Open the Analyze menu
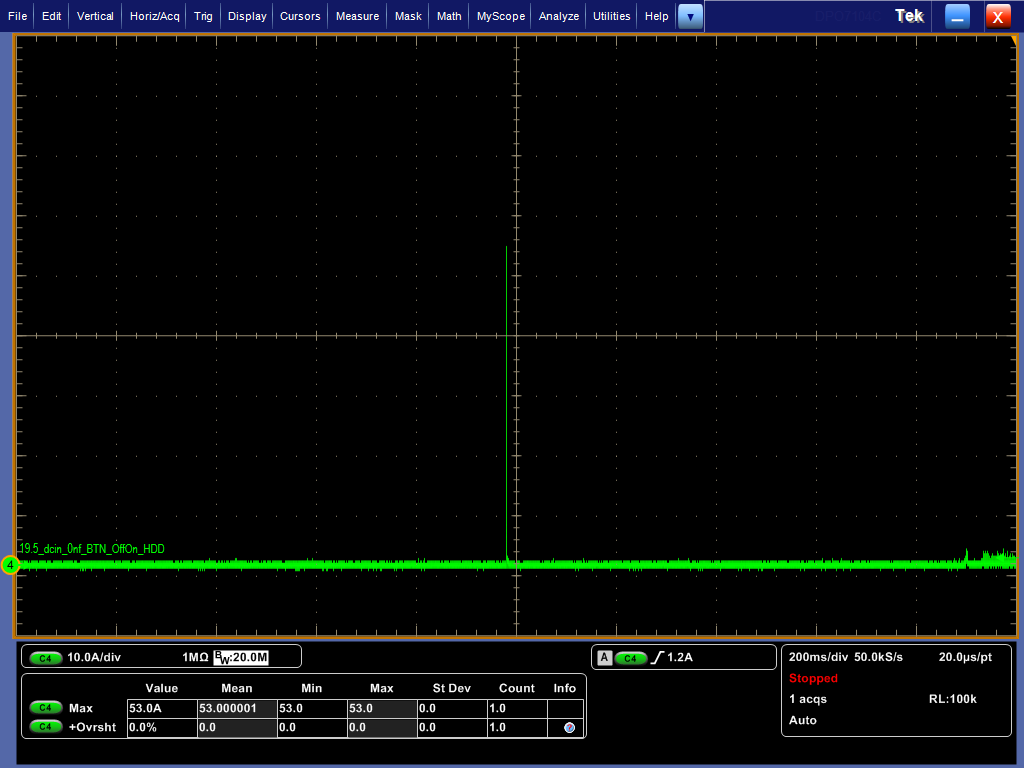Screen dimensions: 1024x768 pyautogui.click(x=559, y=16)
